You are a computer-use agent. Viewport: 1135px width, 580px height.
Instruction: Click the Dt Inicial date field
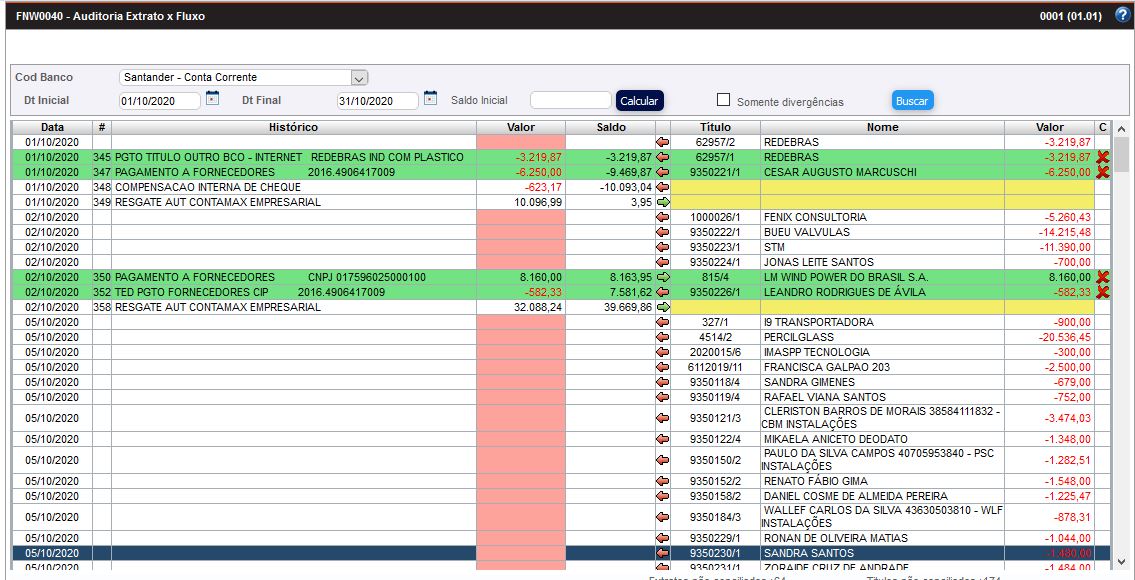click(x=160, y=101)
